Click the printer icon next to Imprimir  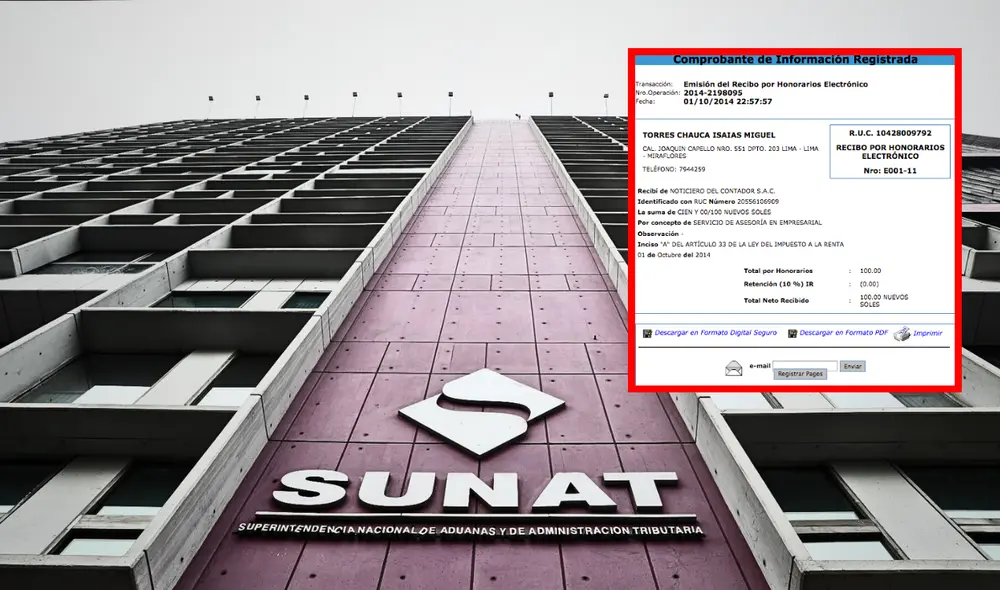pos(901,333)
